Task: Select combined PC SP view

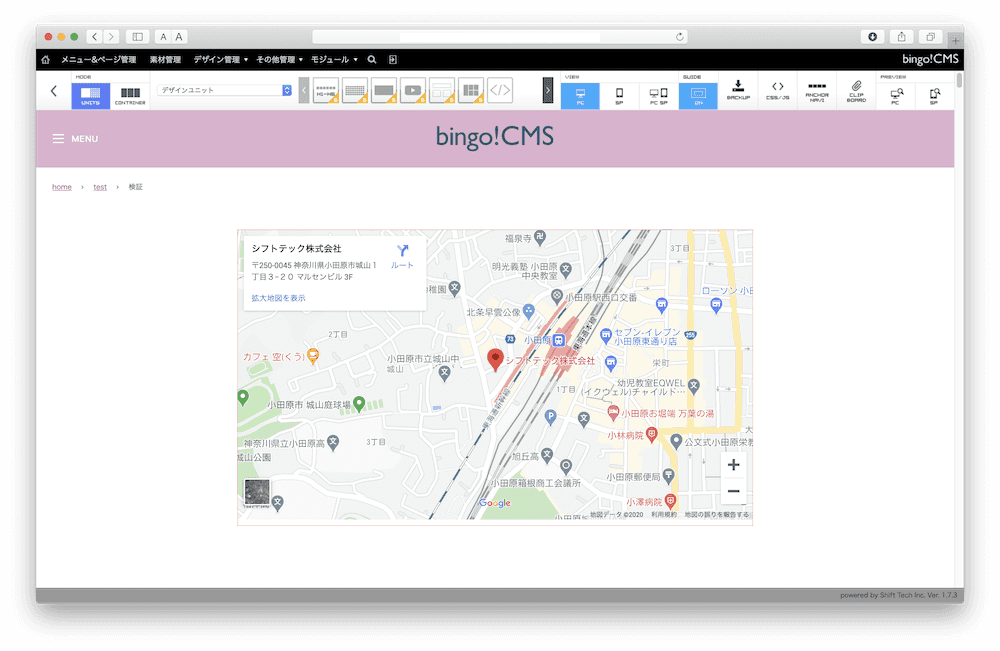Action: (x=659, y=96)
